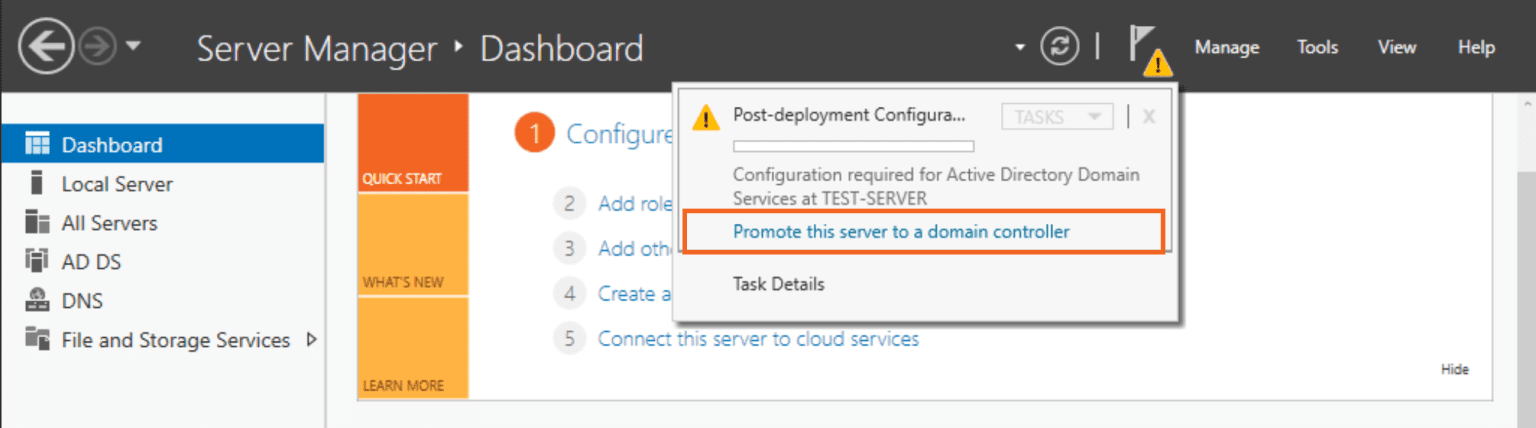
Task: Open the View menu
Action: [1397, 47]
